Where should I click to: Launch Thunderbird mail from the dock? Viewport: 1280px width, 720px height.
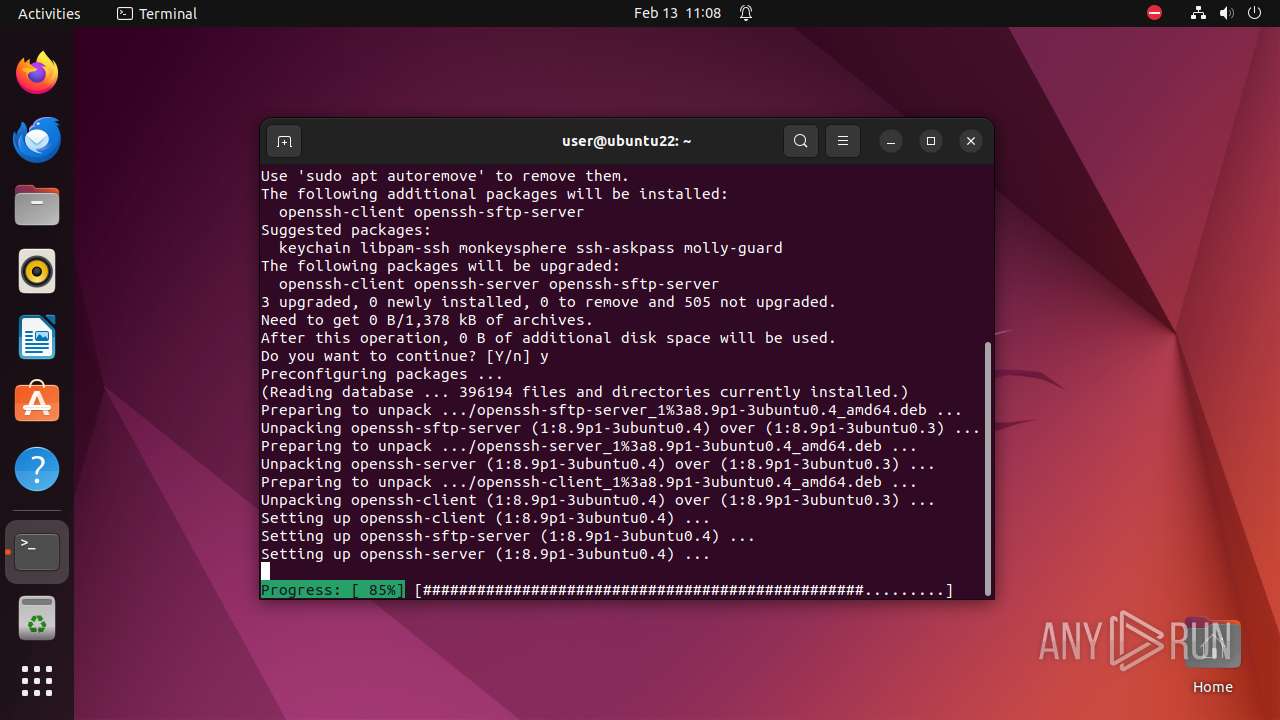coord(37,139)
